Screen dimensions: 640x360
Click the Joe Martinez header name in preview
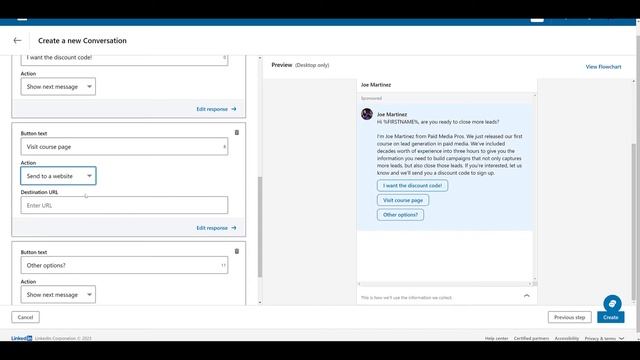pyautogui.click(x=376, y=85)
